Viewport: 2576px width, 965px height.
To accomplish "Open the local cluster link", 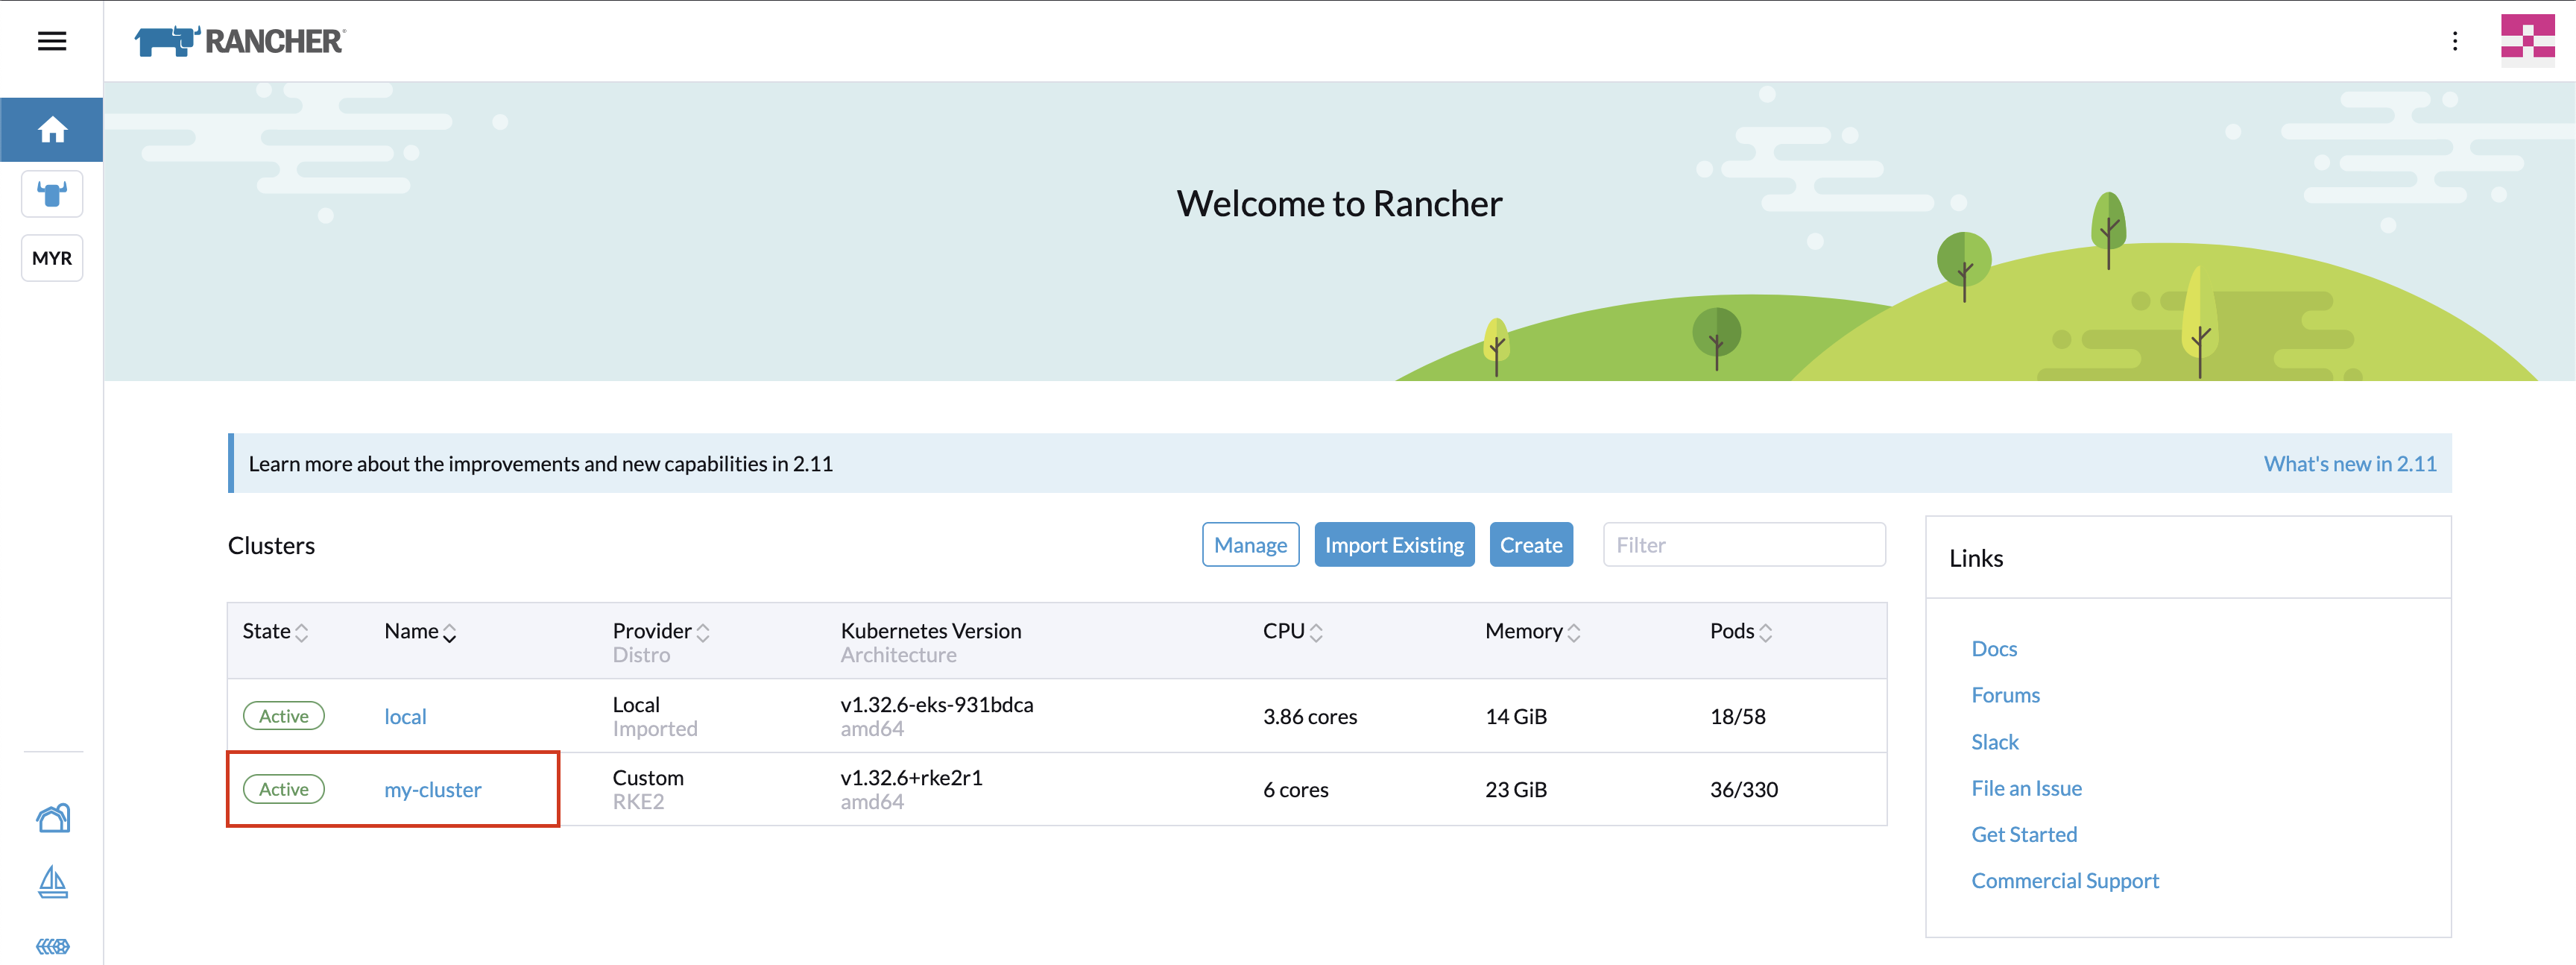I will [405, 716].
